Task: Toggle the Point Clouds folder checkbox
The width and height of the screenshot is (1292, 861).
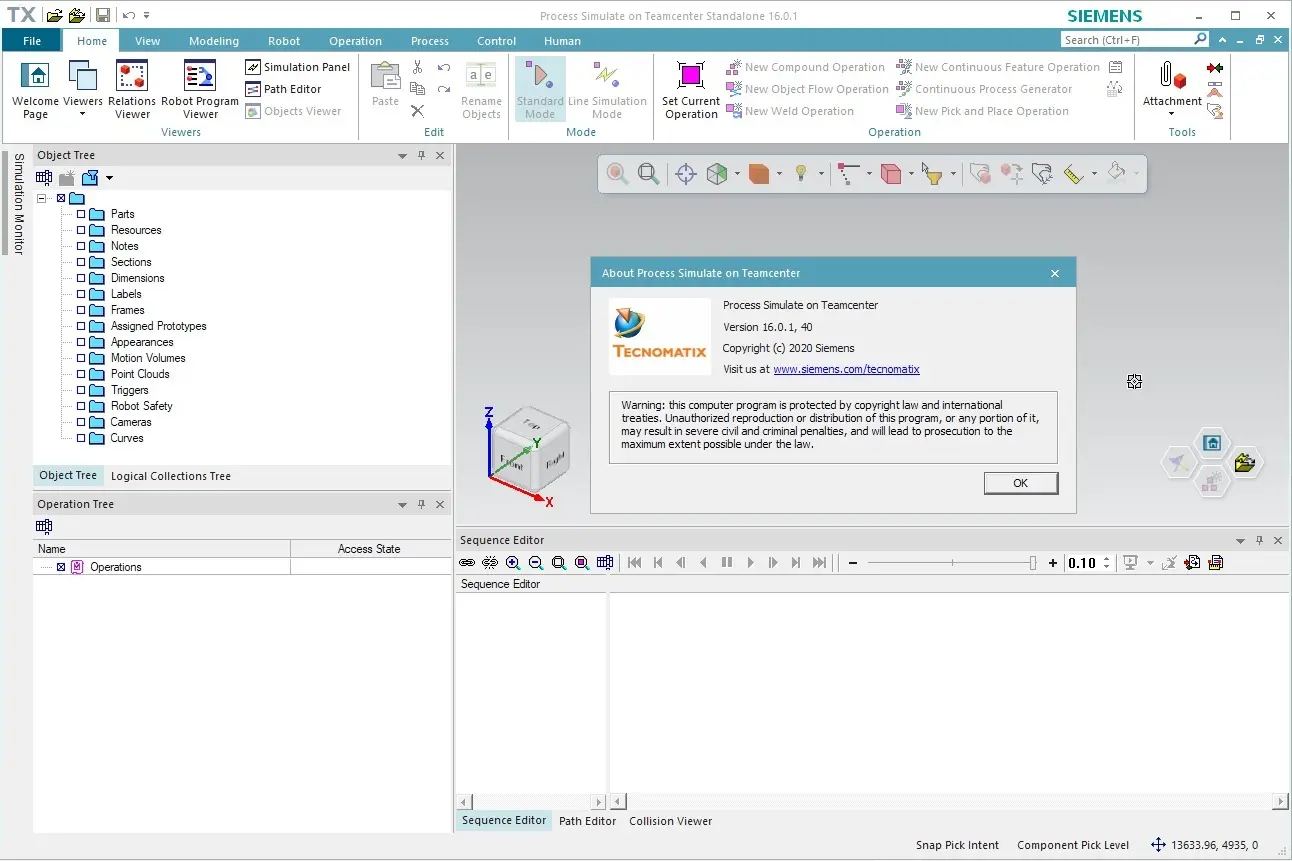Action: pyautogui.click(x=82, y=374)
